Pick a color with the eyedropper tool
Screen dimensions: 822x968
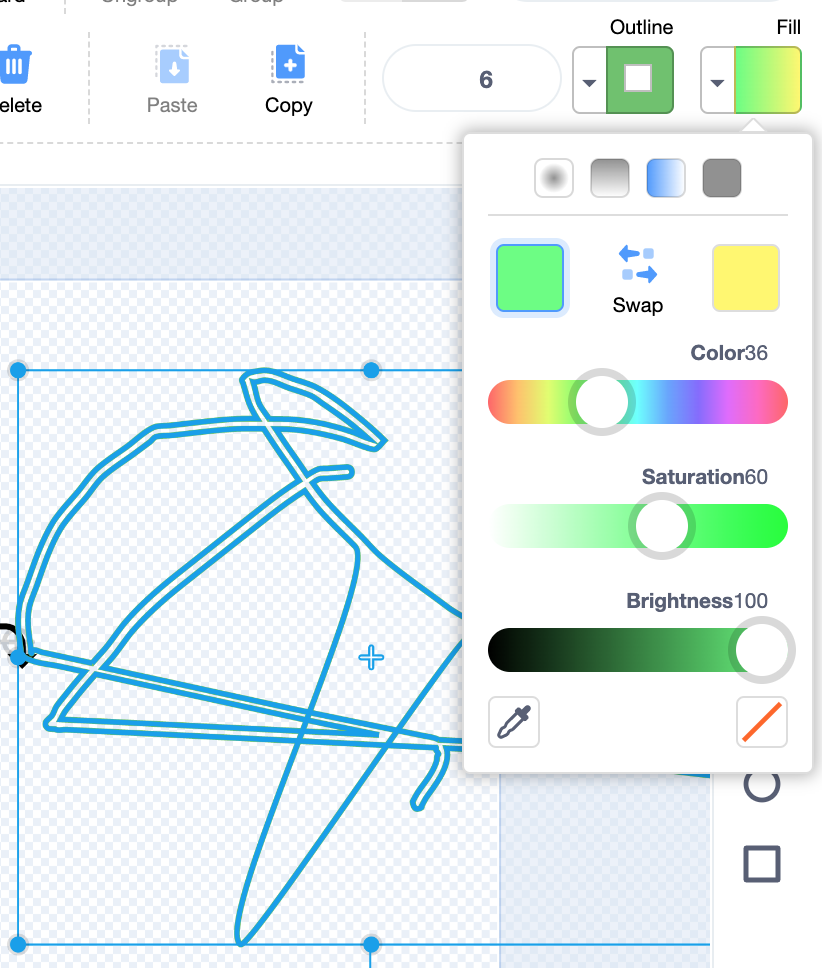tap(514, 722)
